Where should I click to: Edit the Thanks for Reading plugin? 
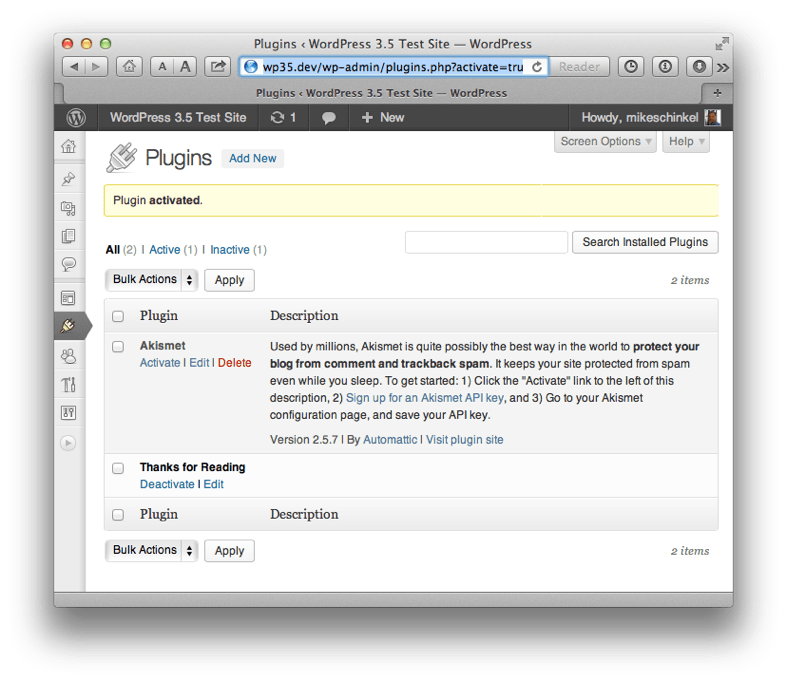pos(214,484)
